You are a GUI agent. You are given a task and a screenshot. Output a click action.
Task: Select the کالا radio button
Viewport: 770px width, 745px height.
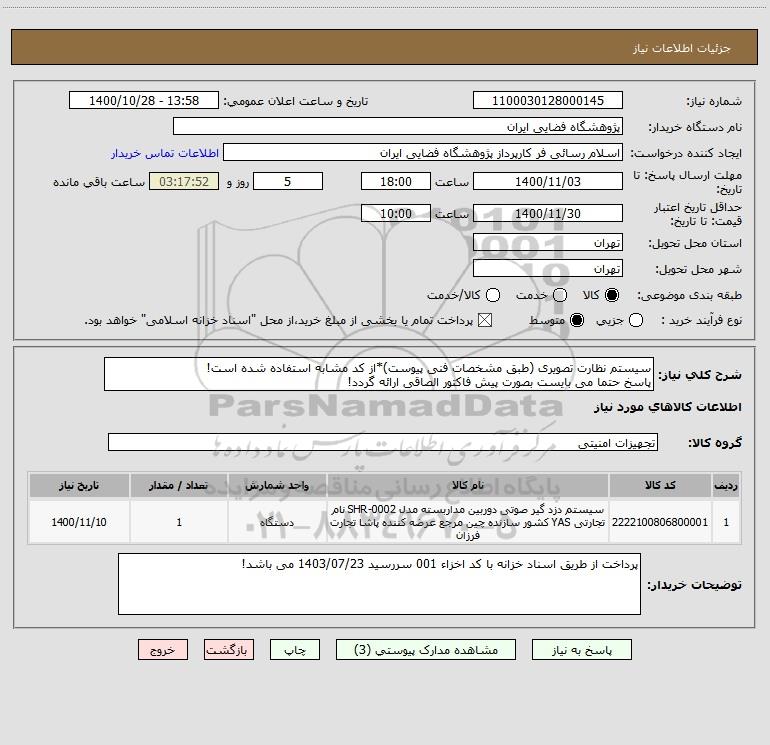click(612, 295)
